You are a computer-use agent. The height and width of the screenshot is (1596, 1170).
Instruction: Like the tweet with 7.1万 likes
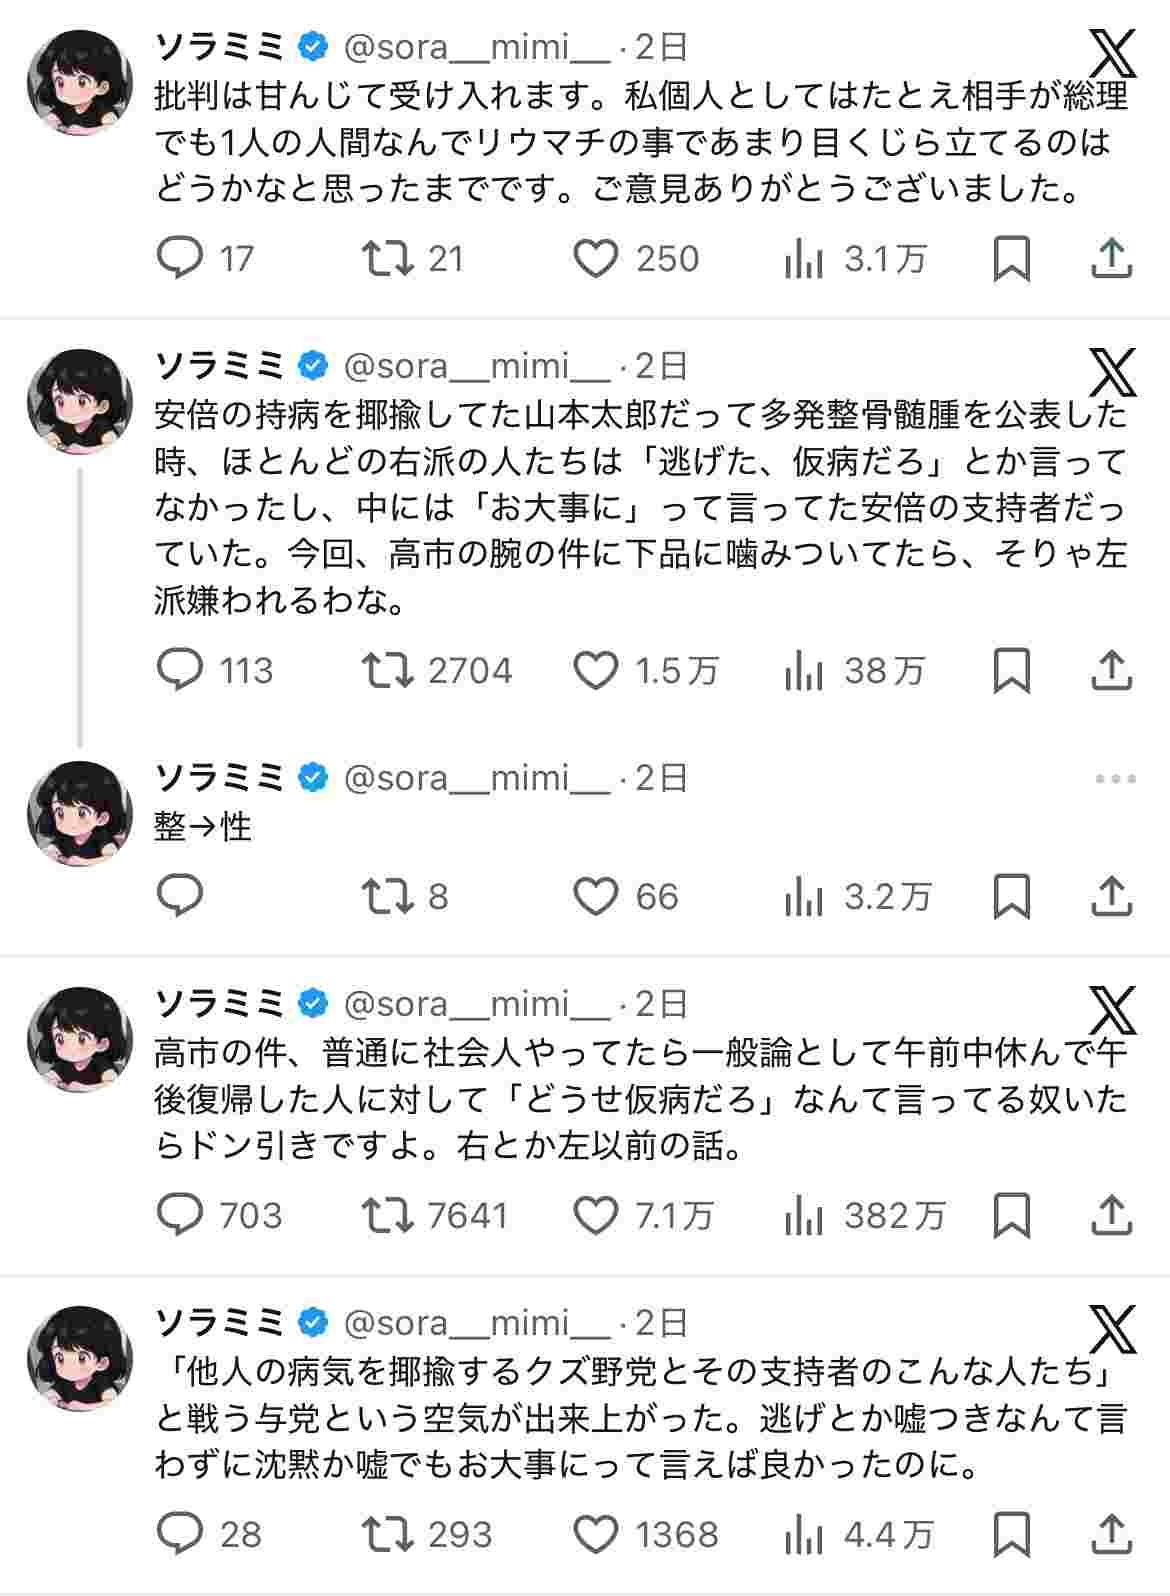pyautogui.click(x=596, y=1215)
